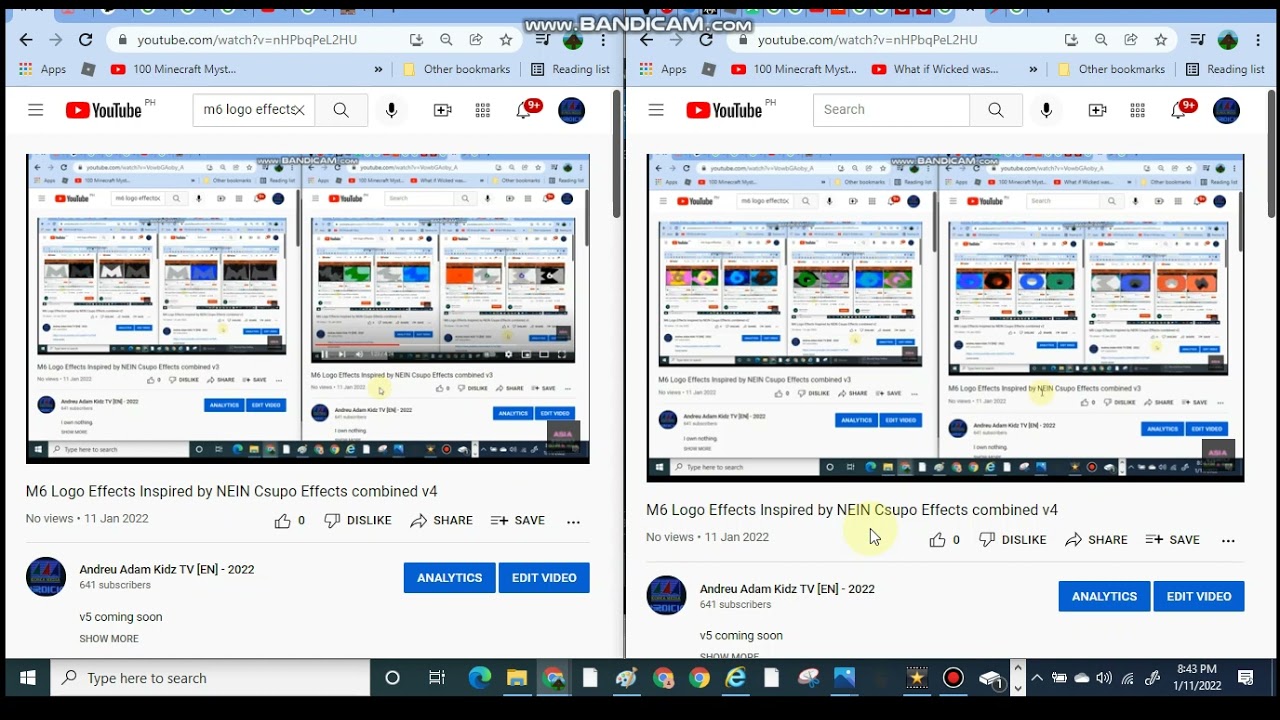Play the video thumbnail in the left window
The image size is (1280, 720).
[x=308, y=309]
